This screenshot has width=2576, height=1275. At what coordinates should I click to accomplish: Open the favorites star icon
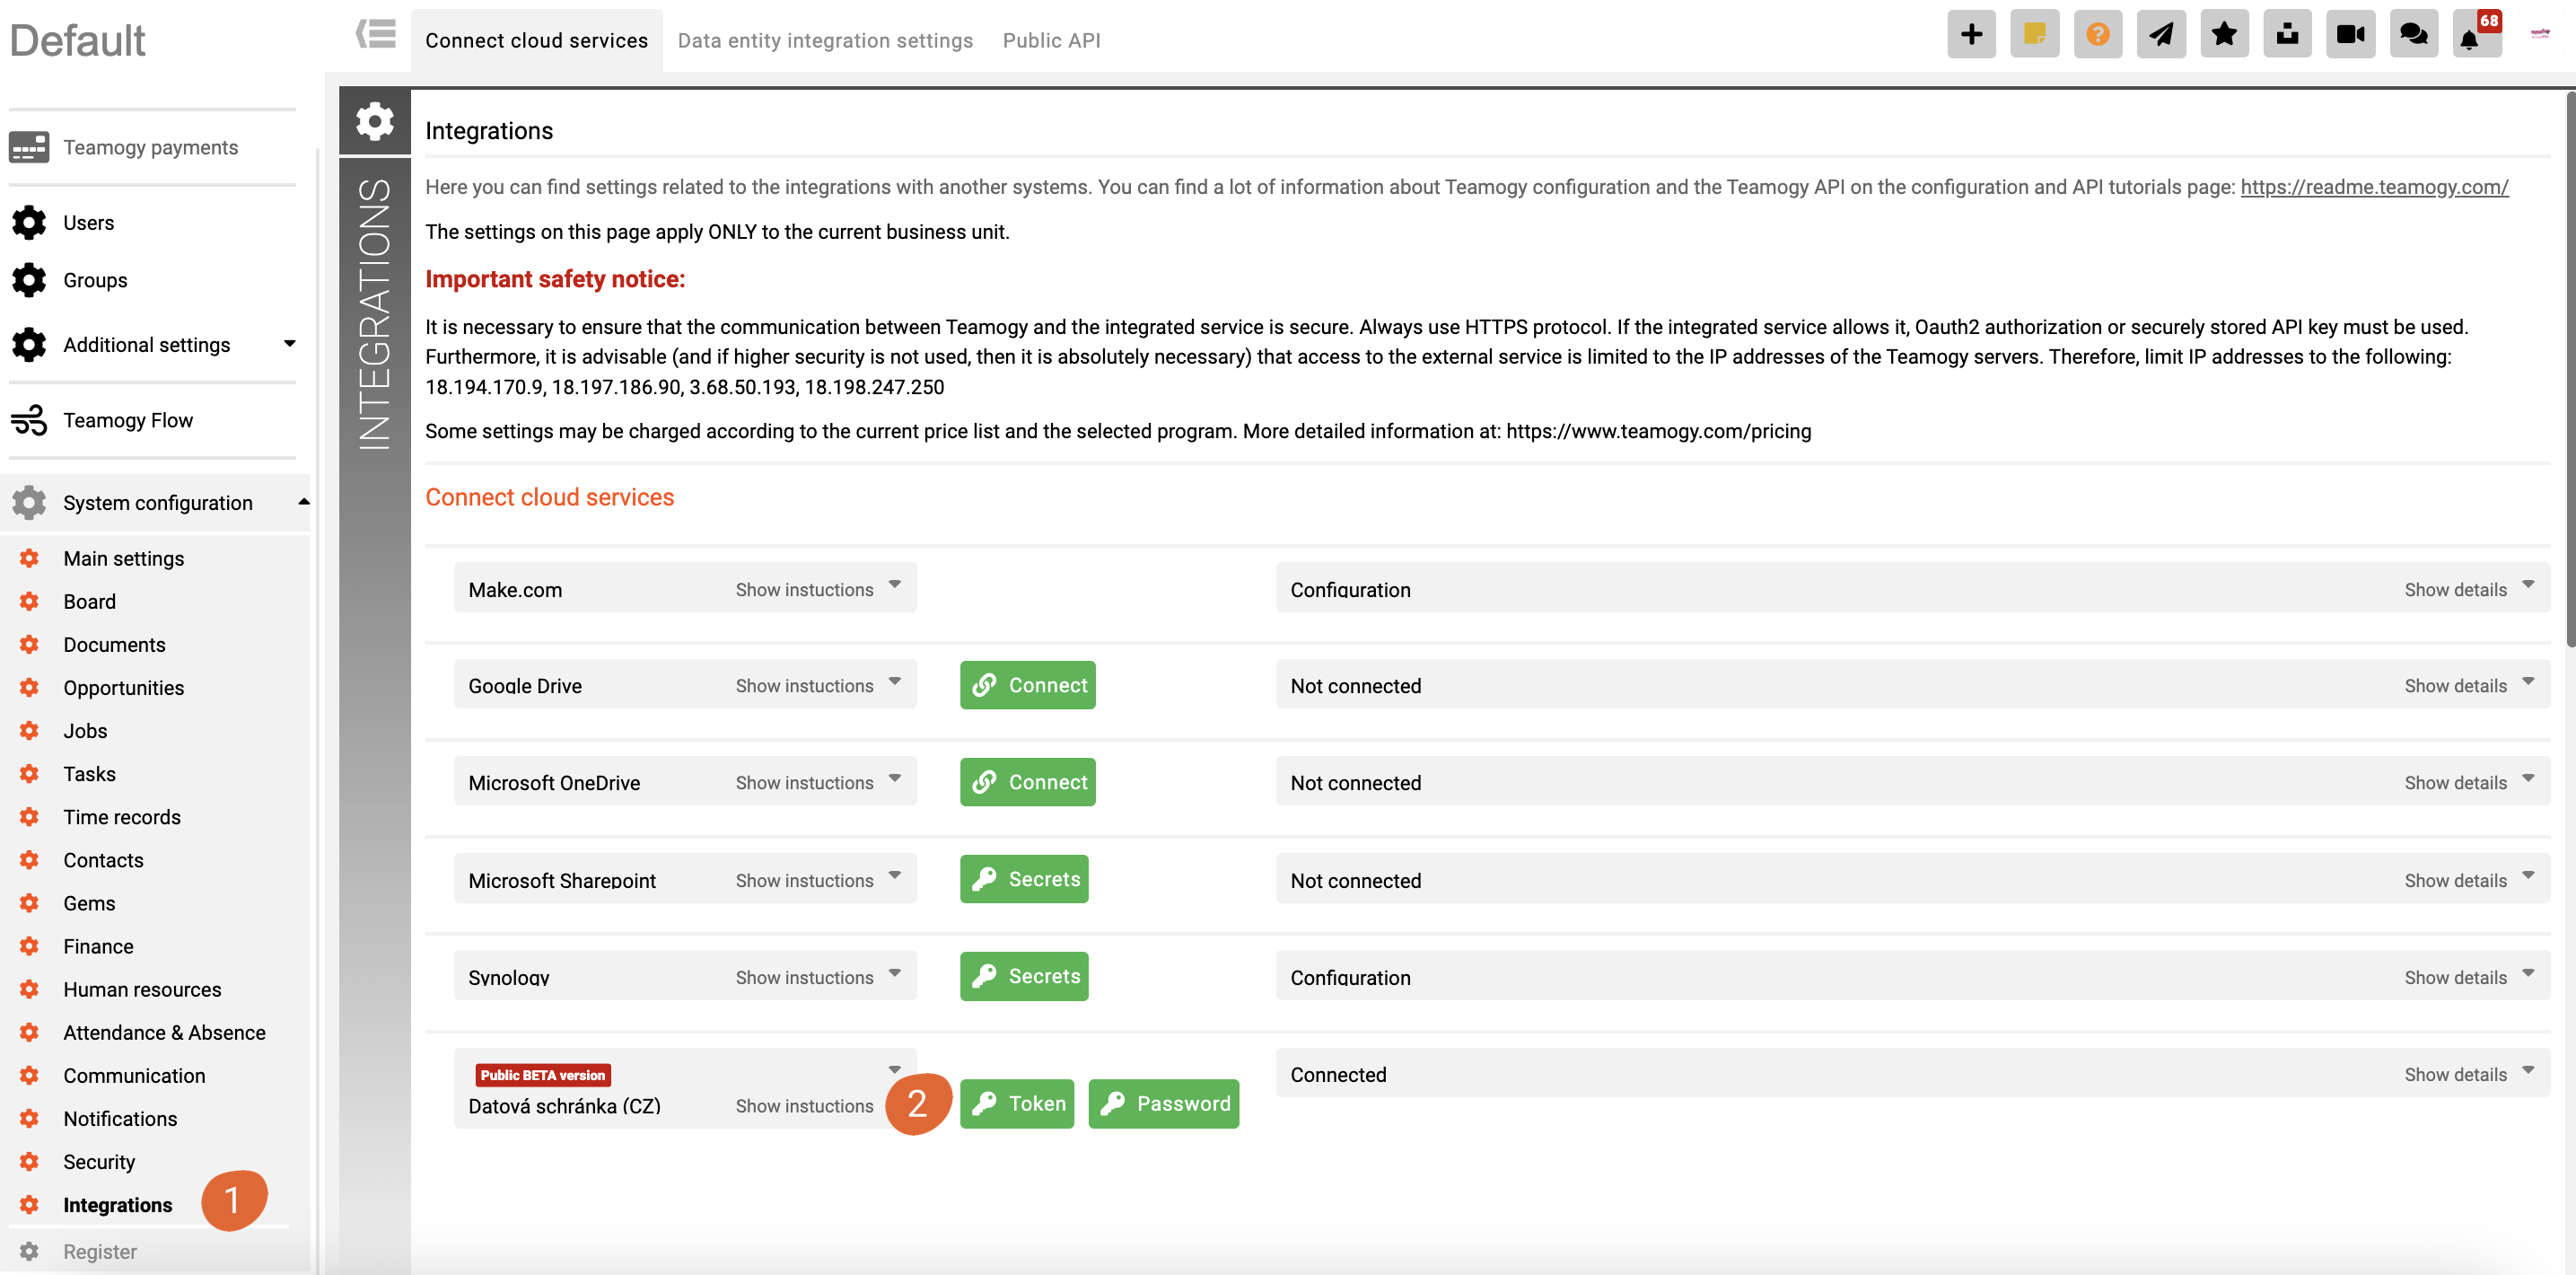click(2224, 35)
